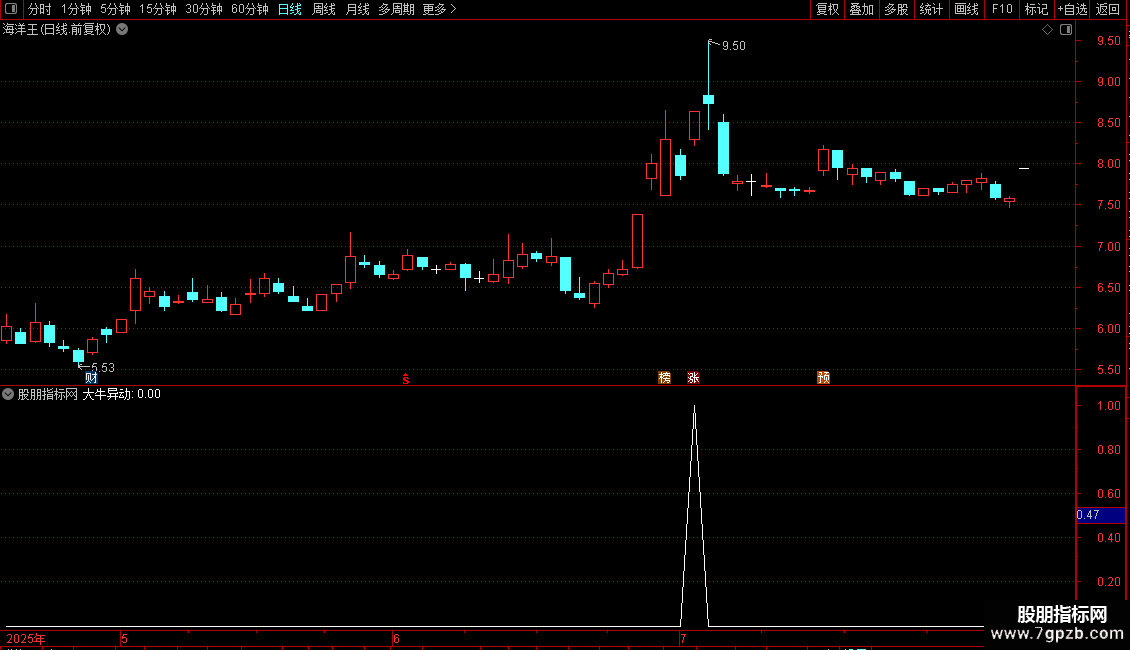Click the 标记 mark button
The image size is (1130, 650).
pos(1036,9)
